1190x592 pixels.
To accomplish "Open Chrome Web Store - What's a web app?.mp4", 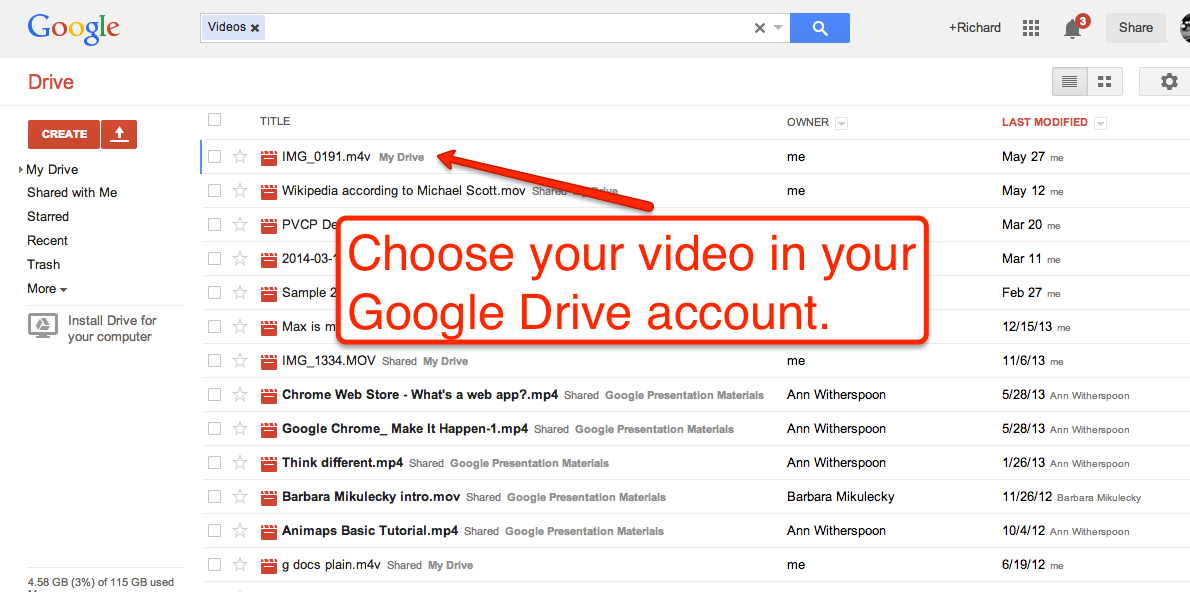I will coord(420,395).
